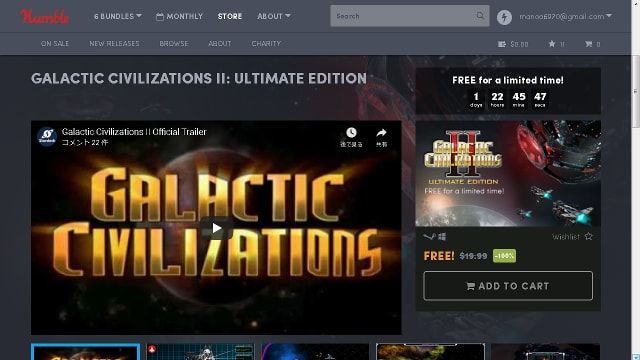
Task: Click the trailer's watch later clock icon
Action: click(x=351, y=133)
